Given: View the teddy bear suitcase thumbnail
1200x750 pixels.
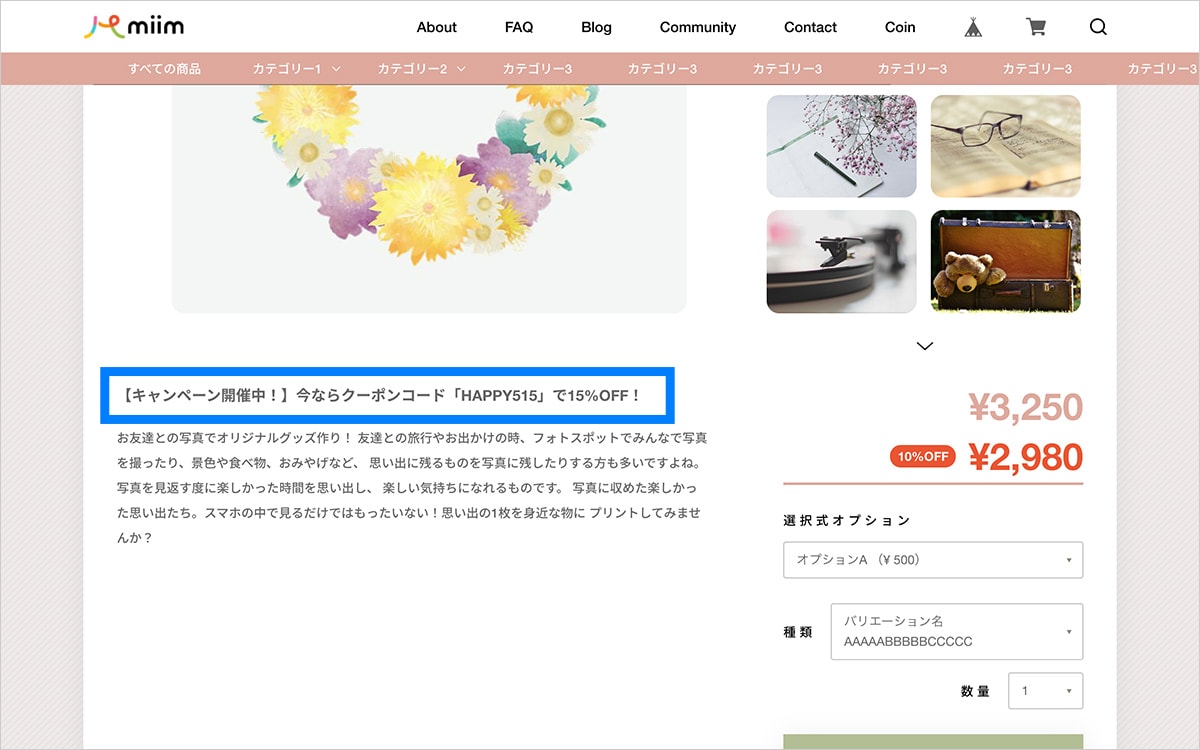Looking at the screenshot, I should [1006, 261].
